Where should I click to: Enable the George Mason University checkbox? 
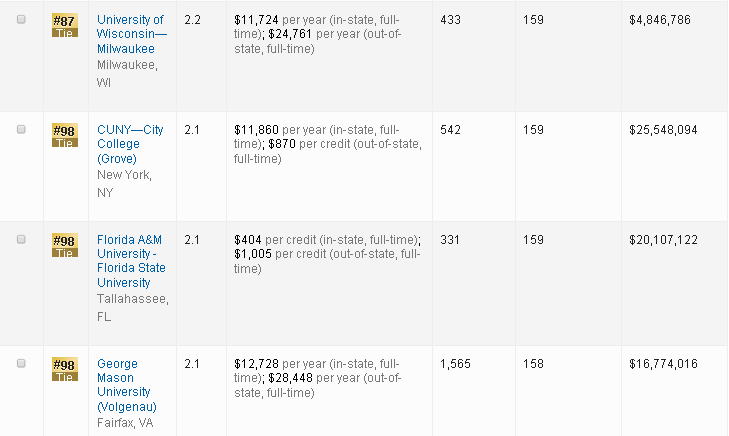22,363
